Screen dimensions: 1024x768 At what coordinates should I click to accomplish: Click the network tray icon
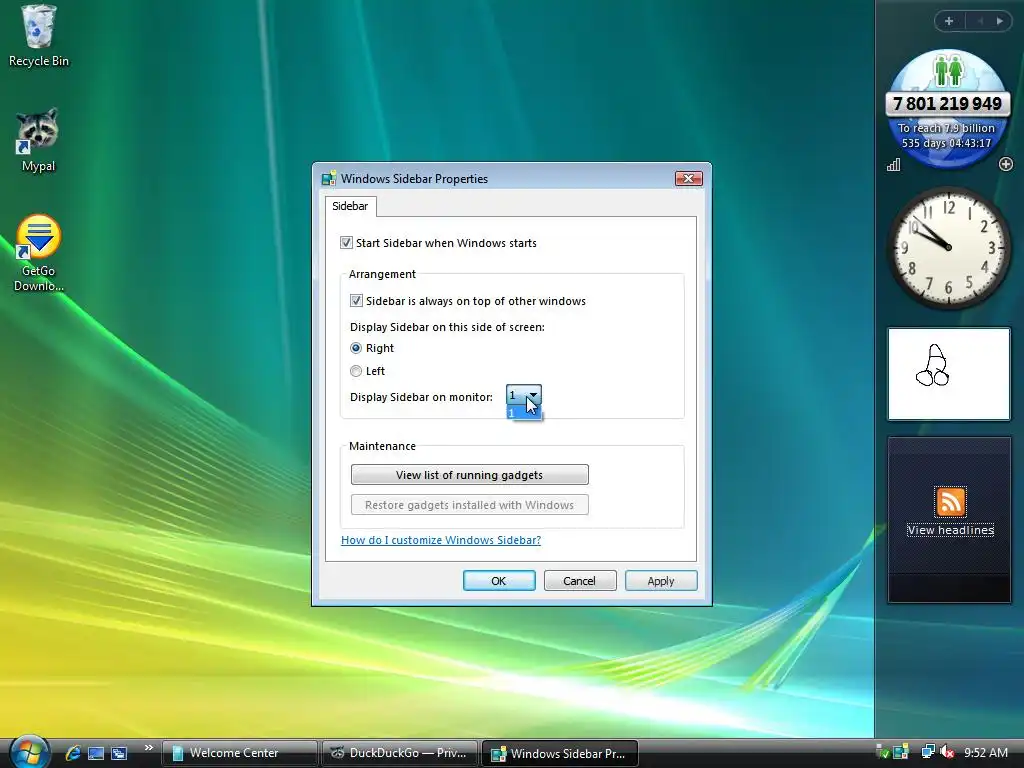tap(928, 752)
